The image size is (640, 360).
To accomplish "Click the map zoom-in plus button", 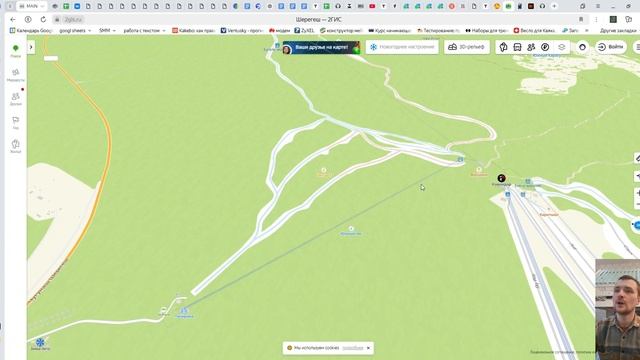I will coord(637,193).
